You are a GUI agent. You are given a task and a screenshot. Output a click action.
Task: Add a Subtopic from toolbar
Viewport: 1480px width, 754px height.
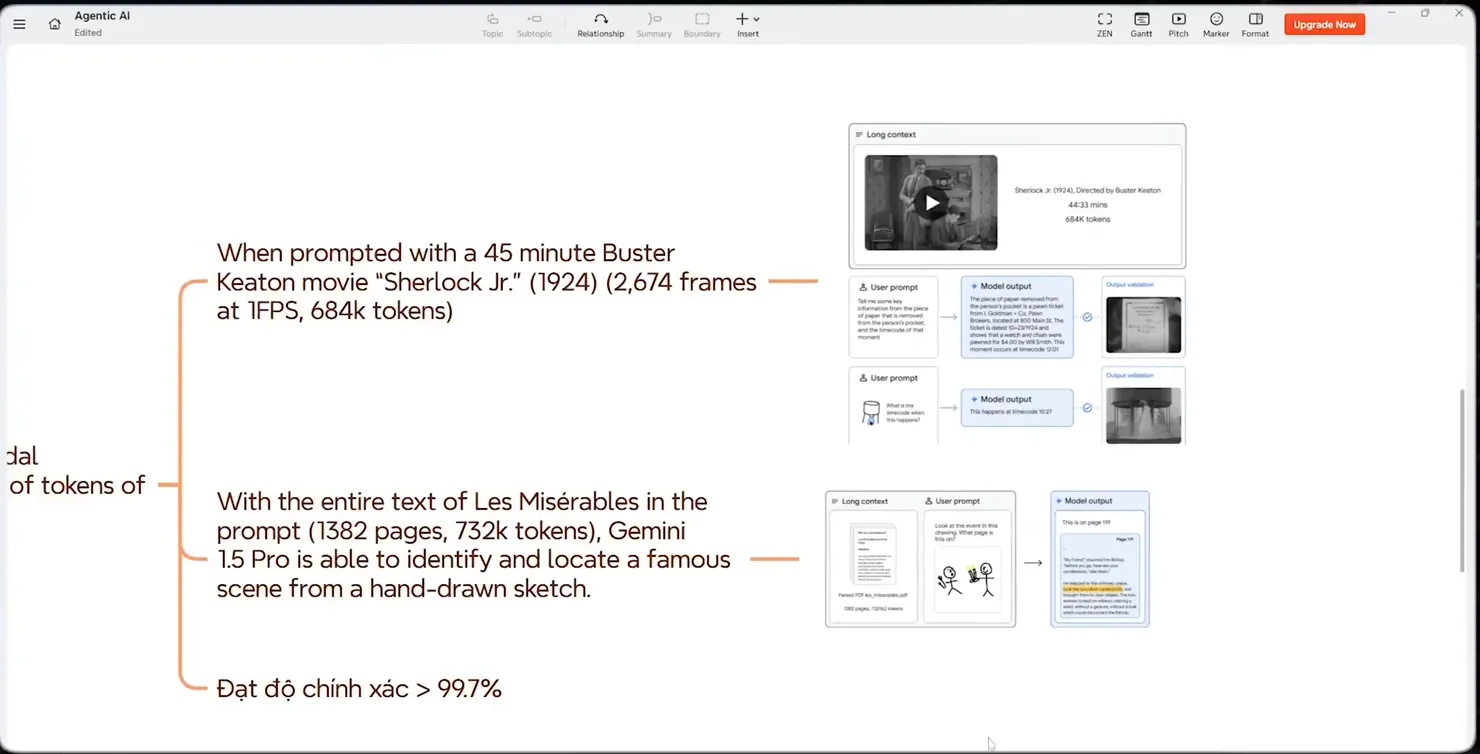[535, 25]
